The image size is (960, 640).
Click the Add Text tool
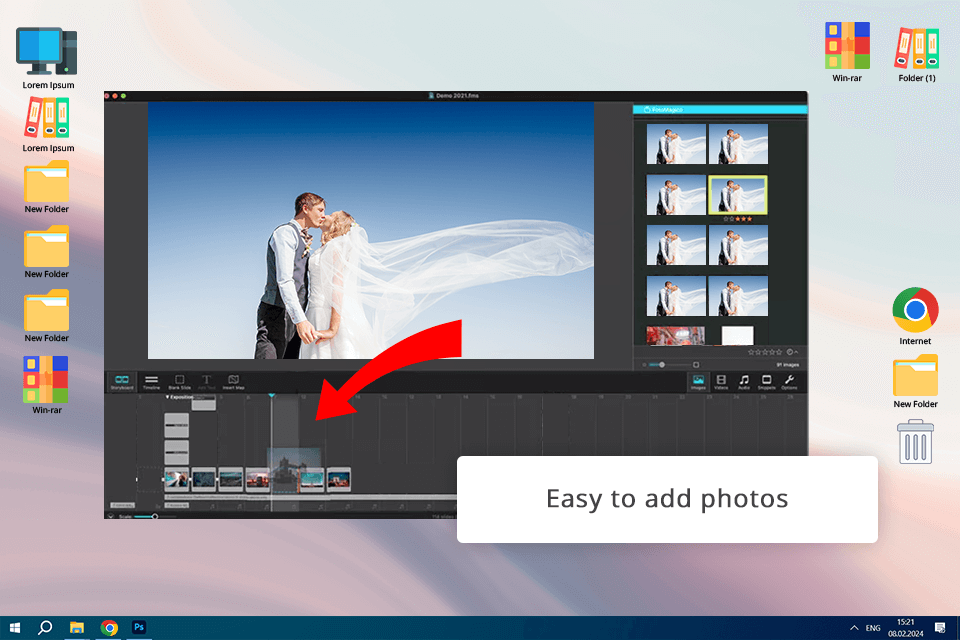(x=206, y=382)
